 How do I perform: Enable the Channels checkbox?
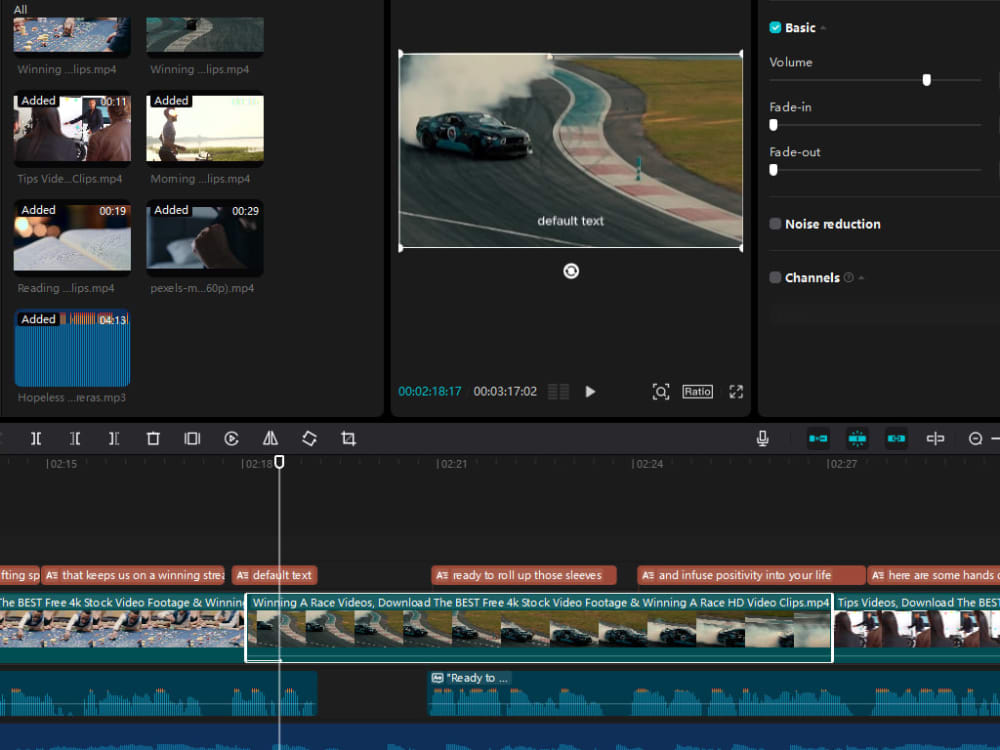[x=775, y=277]
